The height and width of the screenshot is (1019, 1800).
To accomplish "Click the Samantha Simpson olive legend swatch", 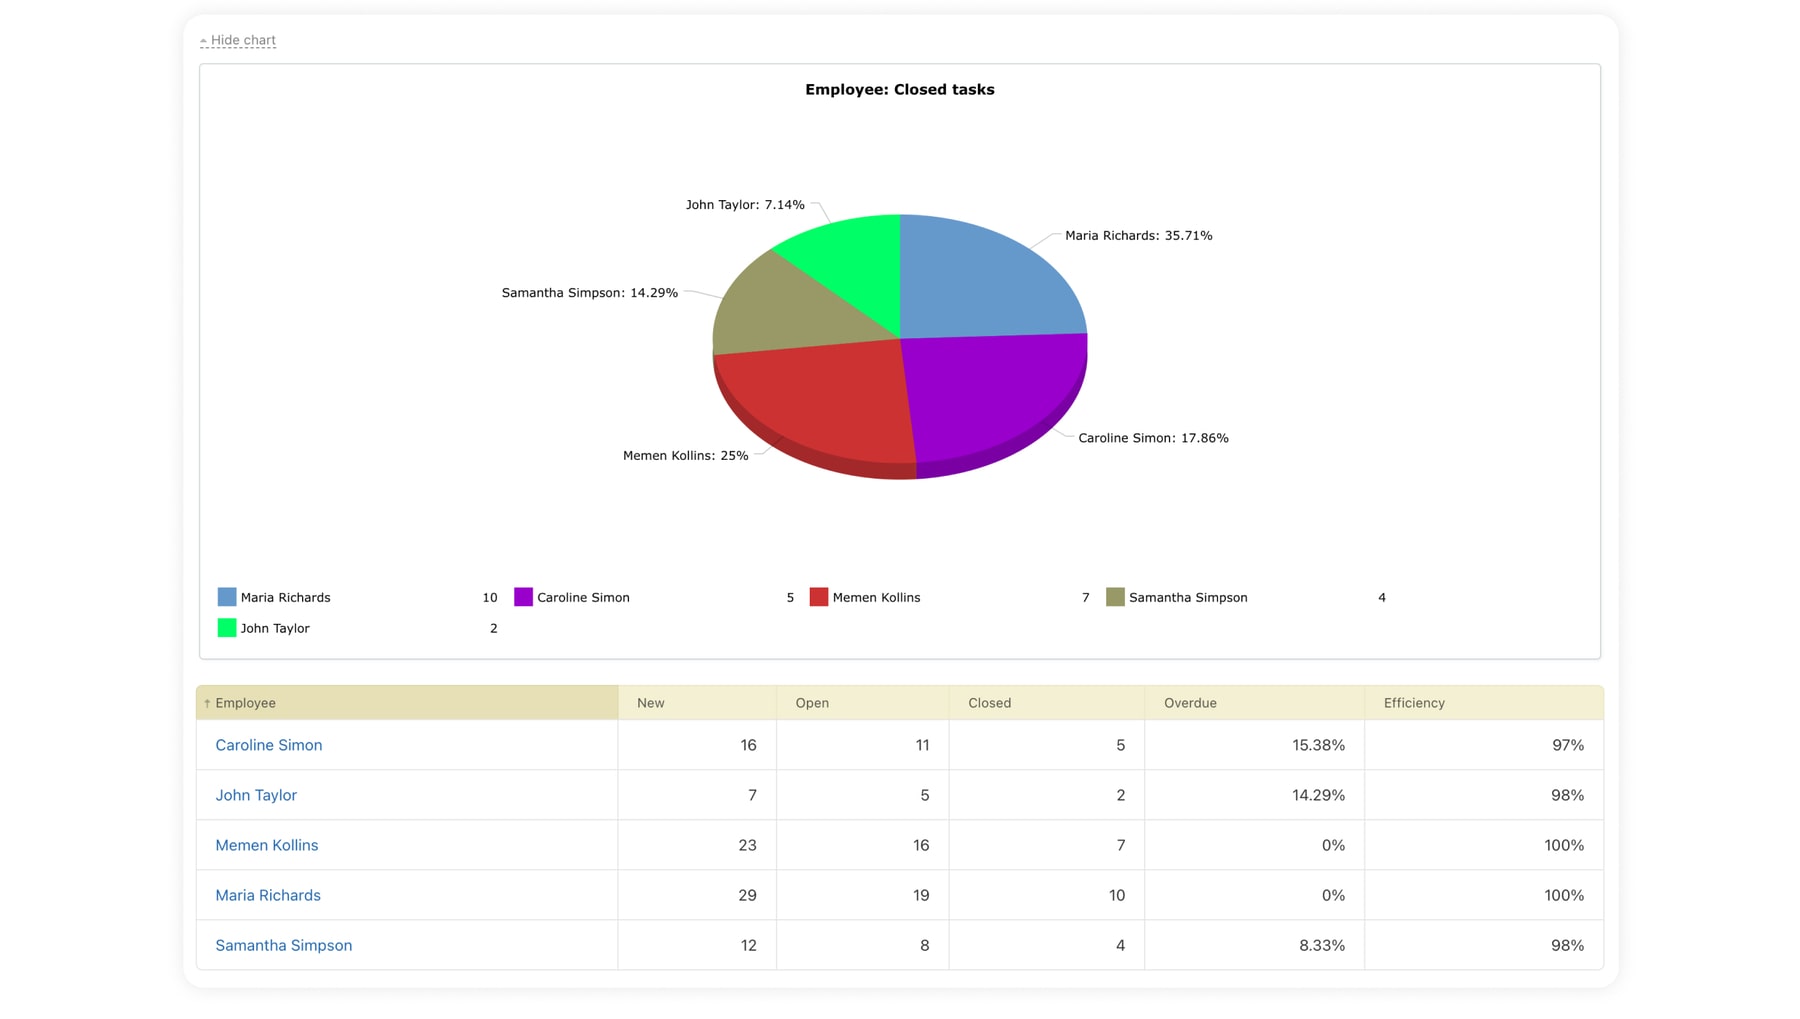I will click(1115, 597).
